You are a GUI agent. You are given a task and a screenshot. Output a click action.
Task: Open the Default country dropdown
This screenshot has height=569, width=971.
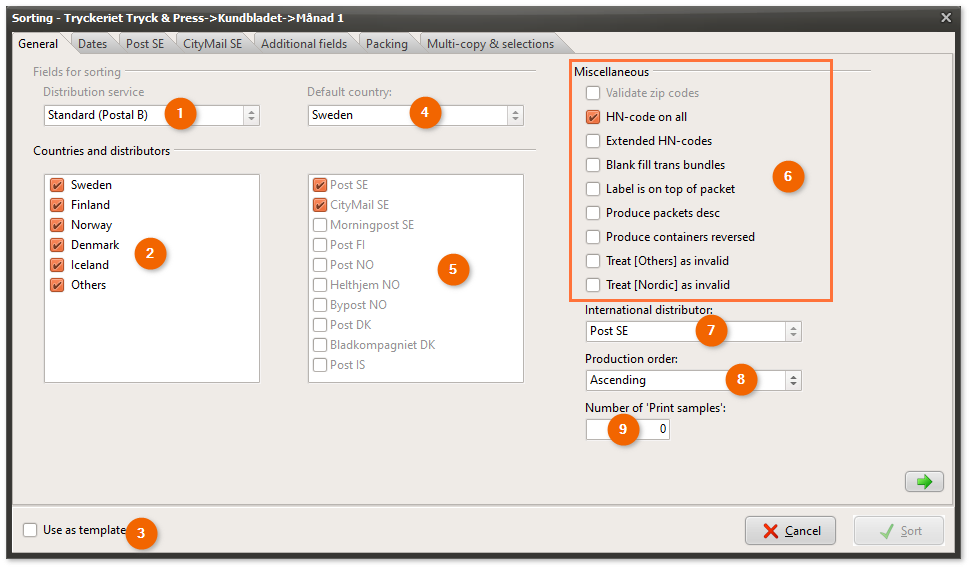point(515,115)
